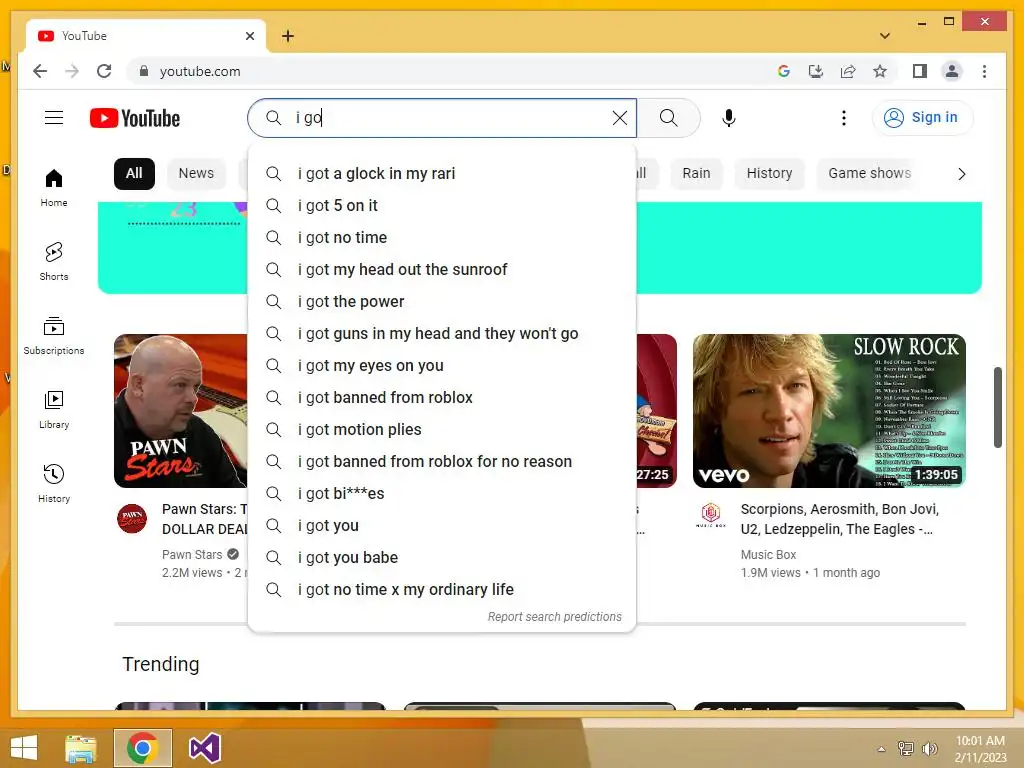Choose suggestion 'i got a glock in my rari'
The height and width of the screenshot is (768, 1024).
442,174
